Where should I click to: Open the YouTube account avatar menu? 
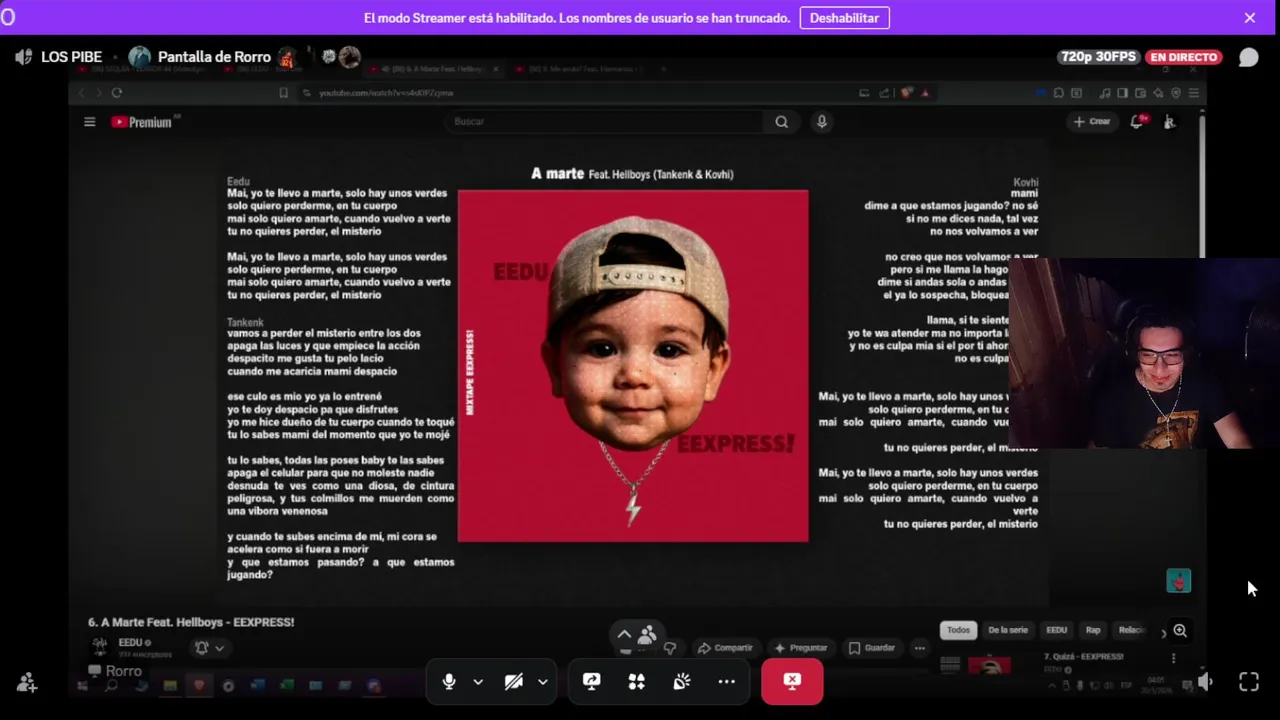coord(1170,122)
